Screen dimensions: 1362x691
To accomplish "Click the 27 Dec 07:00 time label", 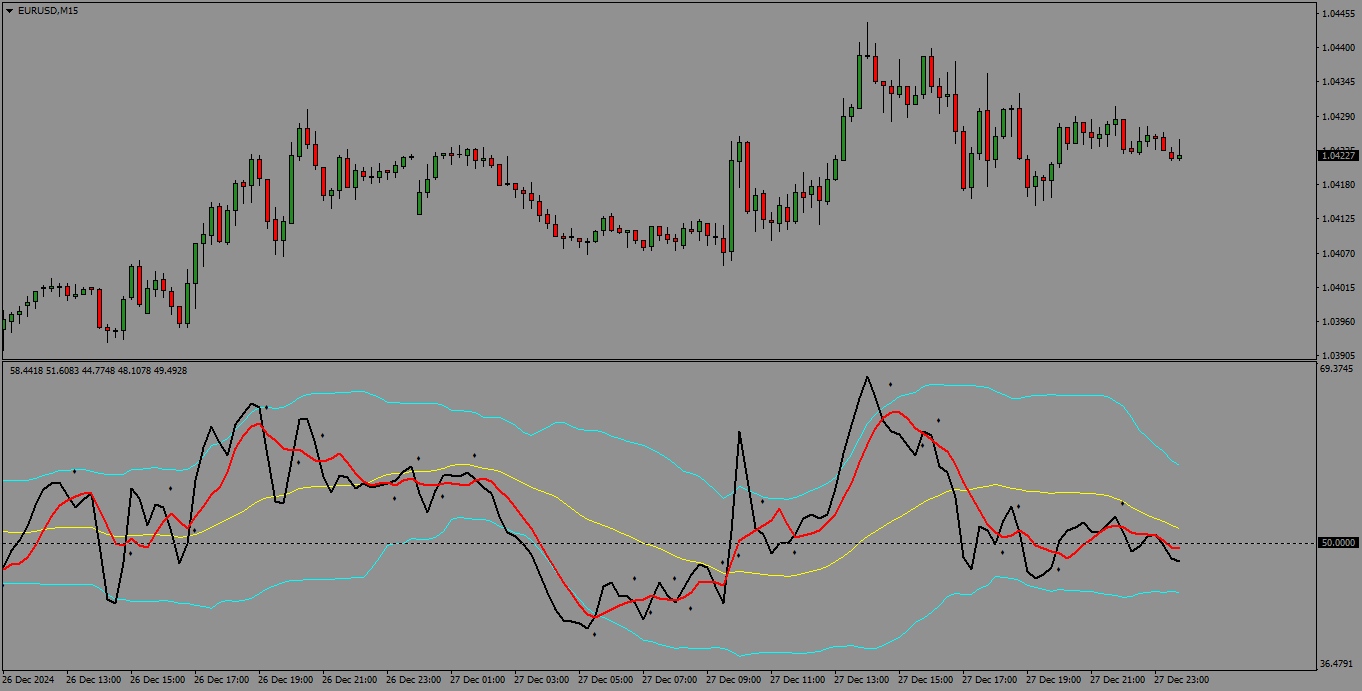I will pyautogui.click(x=670, y=680).
